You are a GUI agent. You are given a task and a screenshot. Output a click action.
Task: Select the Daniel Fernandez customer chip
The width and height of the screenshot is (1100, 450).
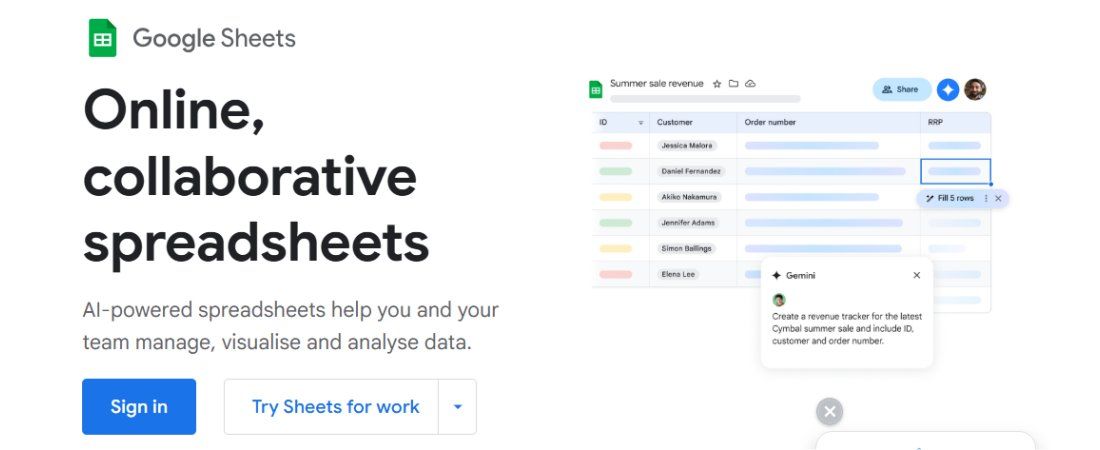[691, 171]
